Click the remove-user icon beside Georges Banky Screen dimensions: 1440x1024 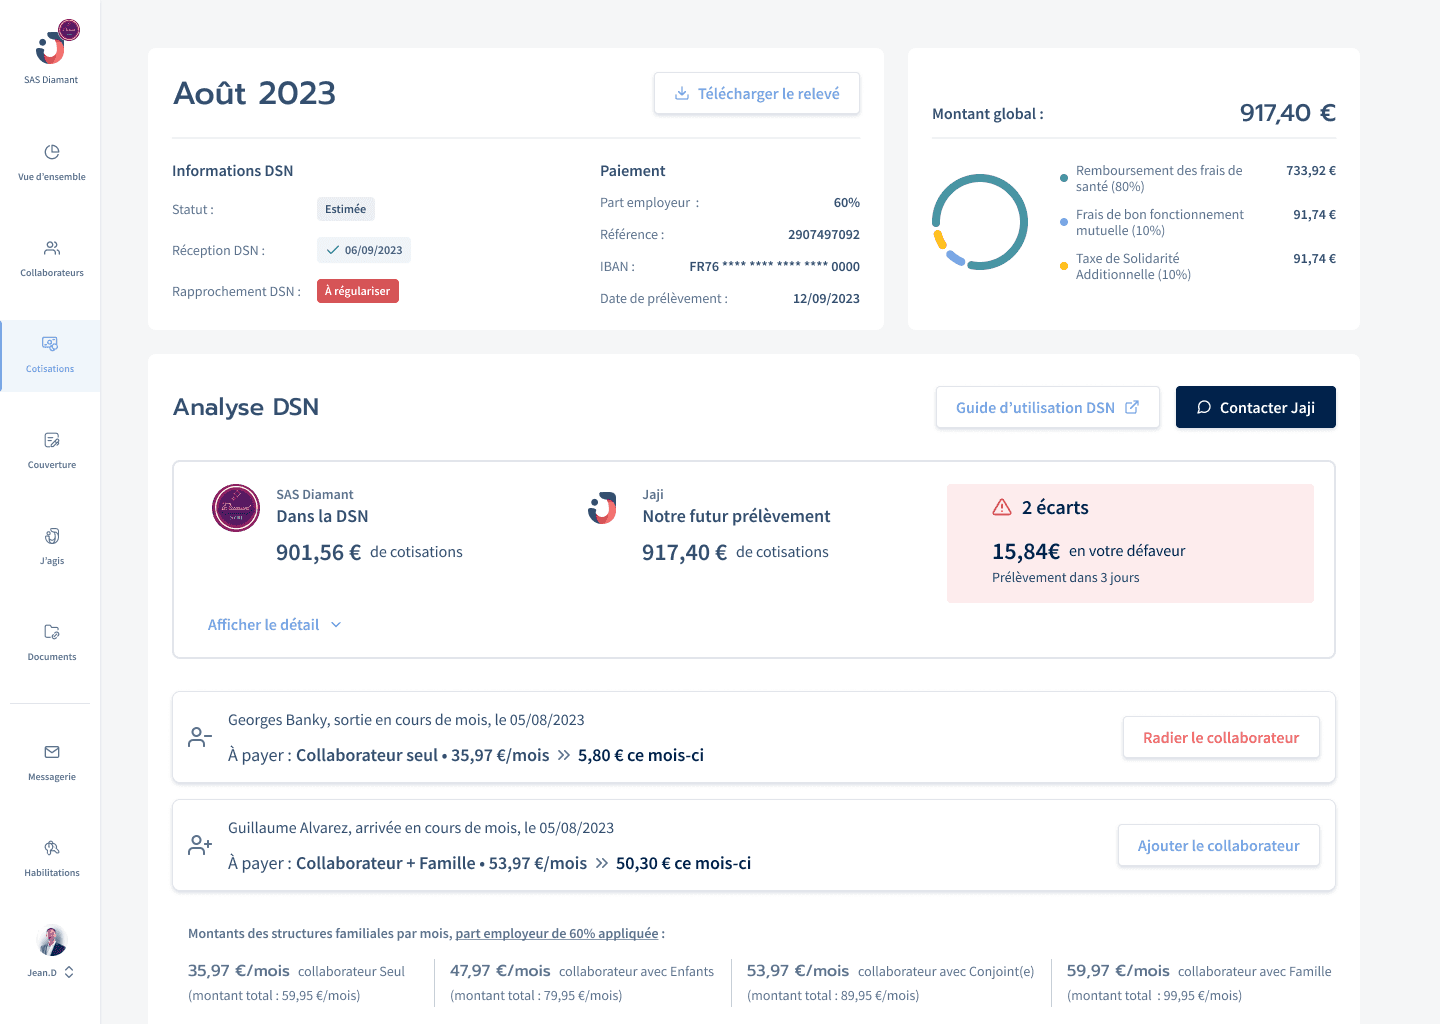(x=200, y=737)
